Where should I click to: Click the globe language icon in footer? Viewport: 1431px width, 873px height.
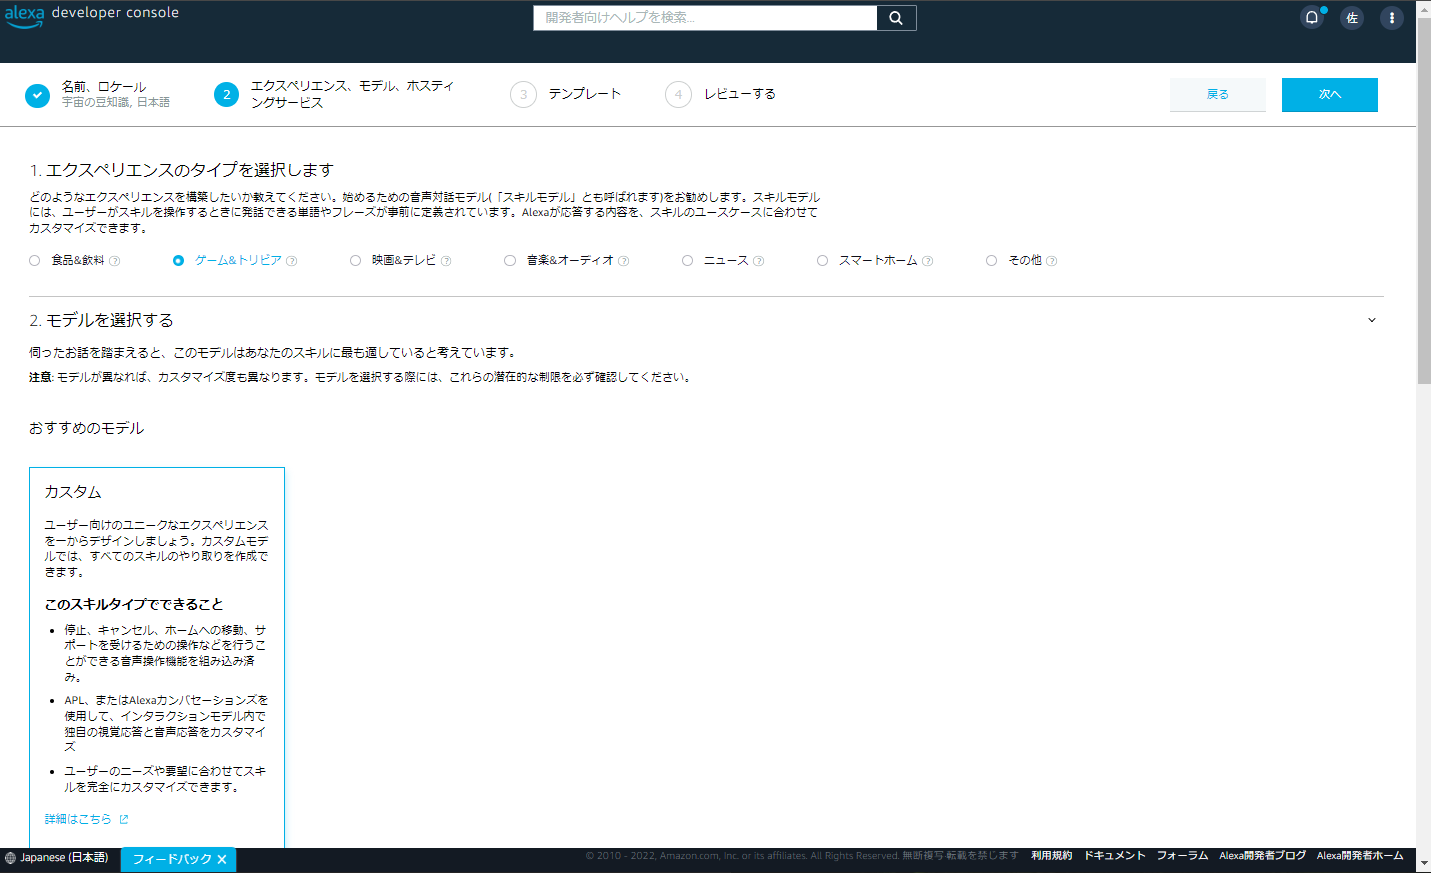(x=9, y=858)
